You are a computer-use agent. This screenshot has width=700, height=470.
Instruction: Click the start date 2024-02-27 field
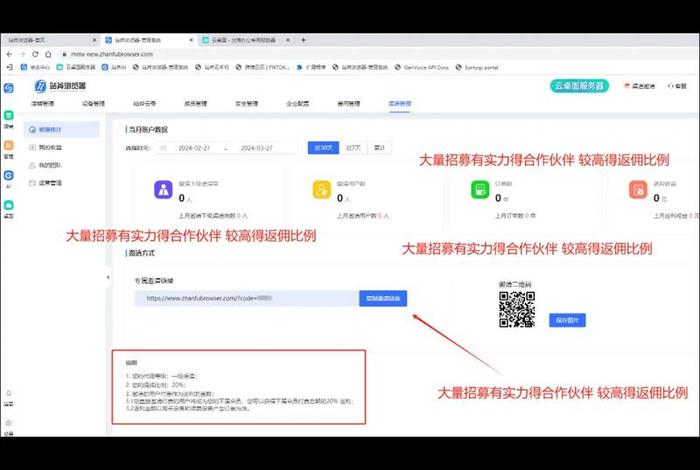pyautogui.click(x=194, y=148)
